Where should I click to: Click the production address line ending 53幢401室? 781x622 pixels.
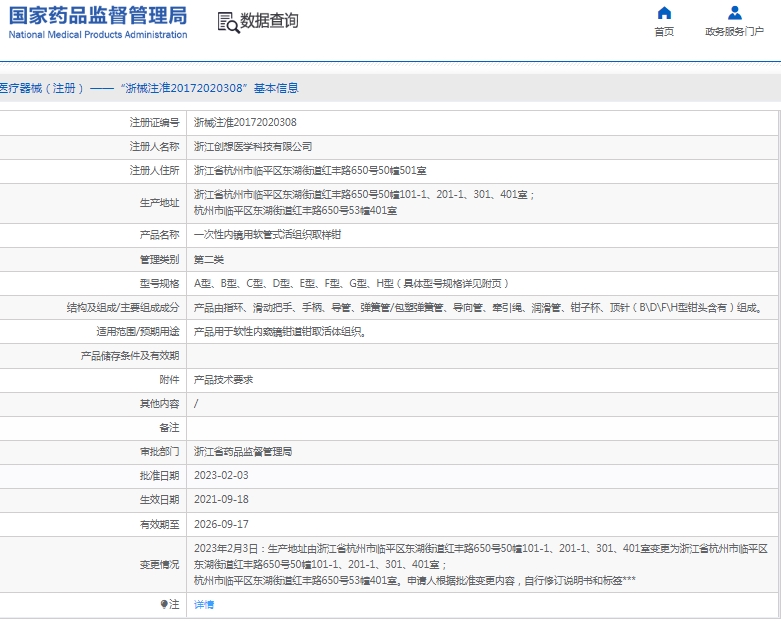295,211
